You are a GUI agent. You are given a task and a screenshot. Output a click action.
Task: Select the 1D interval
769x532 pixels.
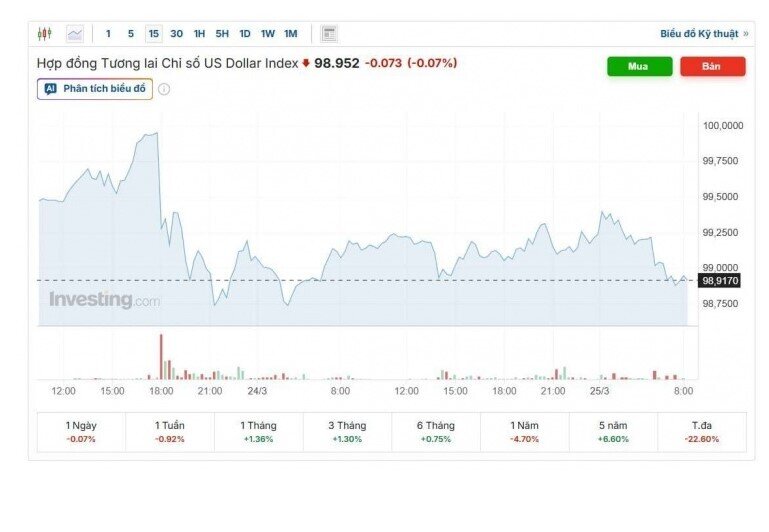click(245, 34)
